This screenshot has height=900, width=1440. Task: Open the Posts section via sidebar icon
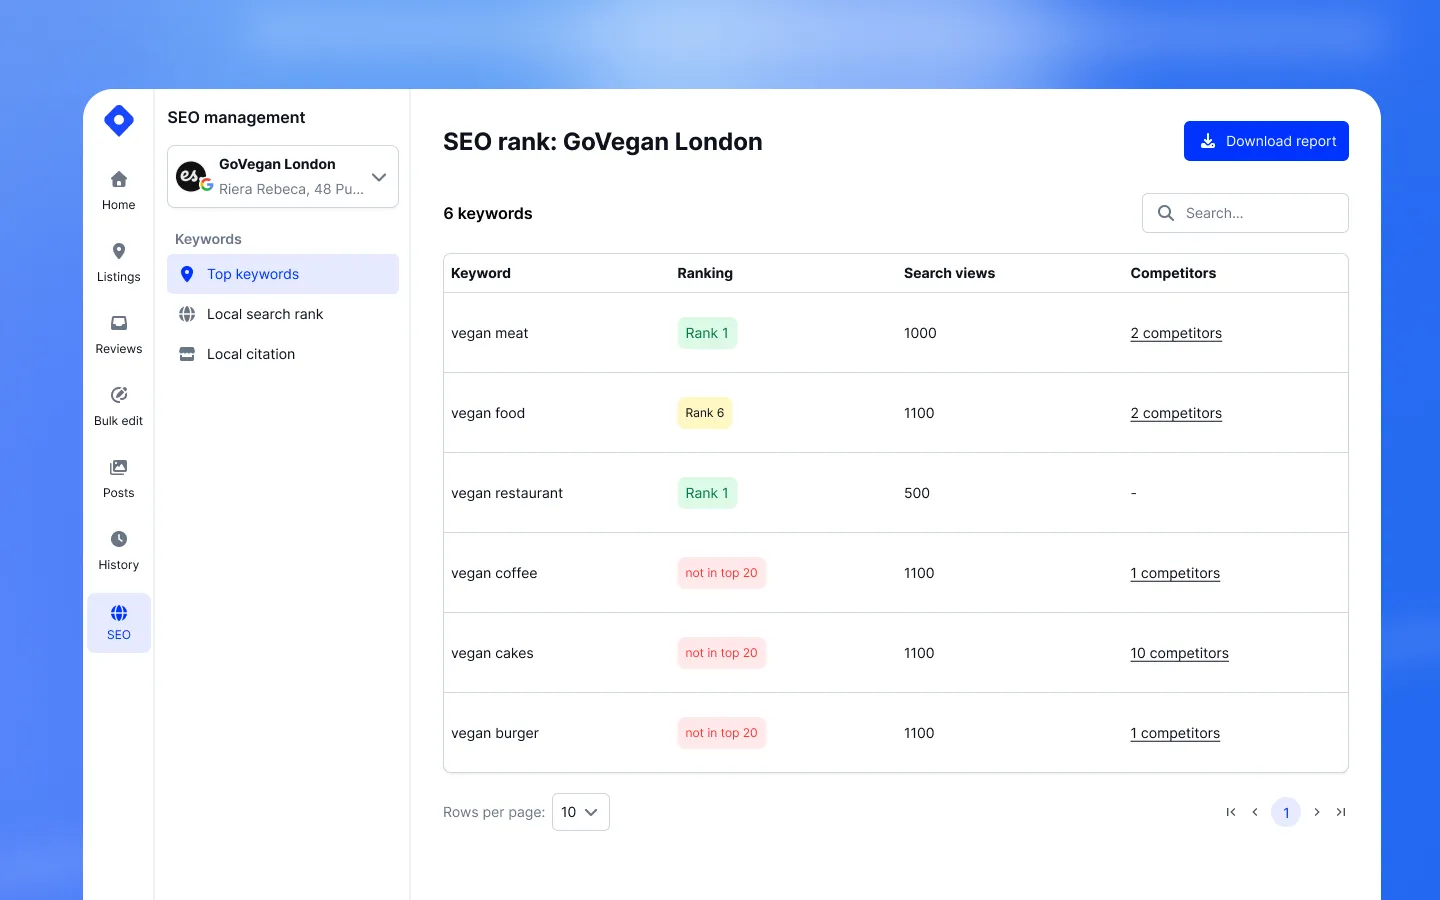(x=118, y=477)
